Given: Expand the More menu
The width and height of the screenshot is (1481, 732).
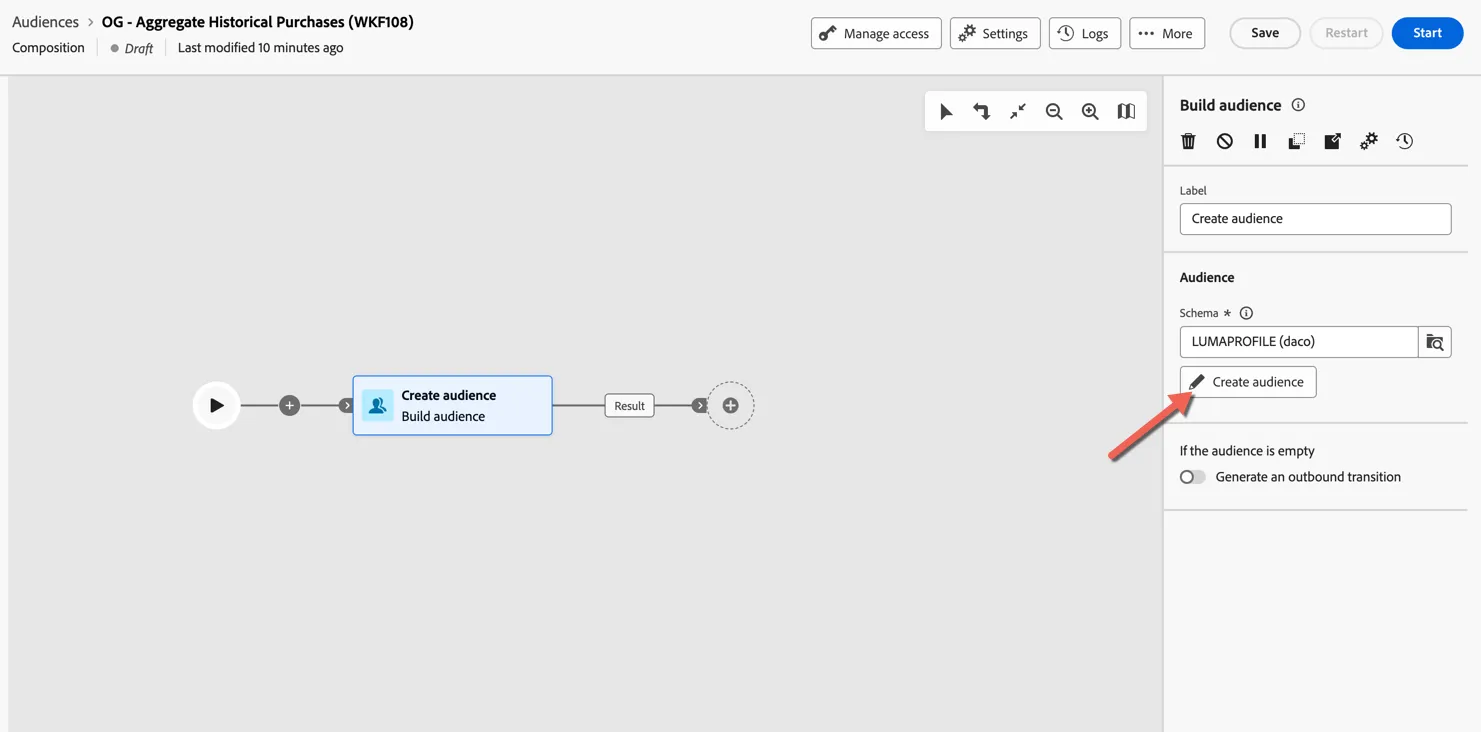Looking at the screenshot, I should [1167, 33].
